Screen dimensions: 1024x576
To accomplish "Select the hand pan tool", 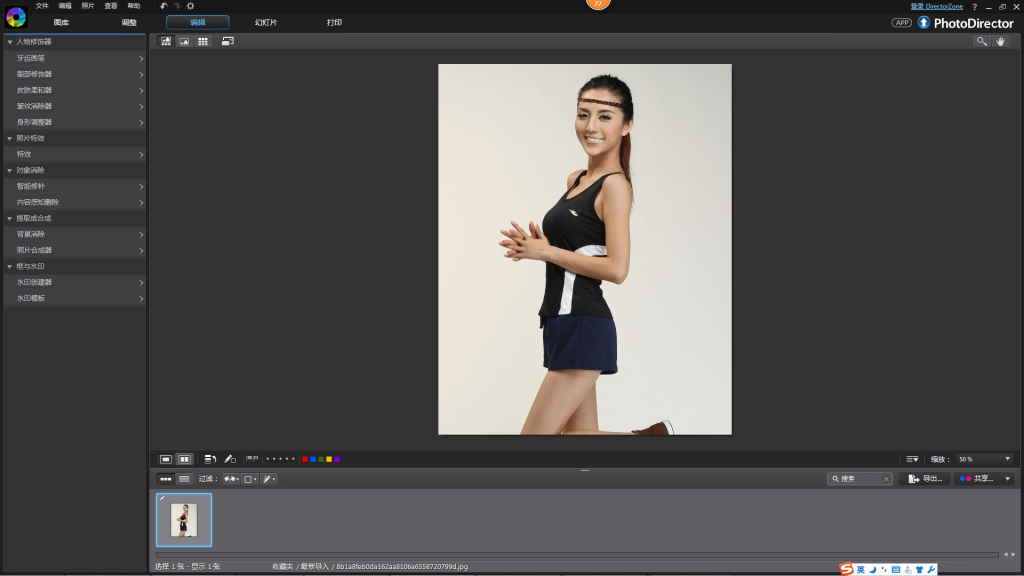I will (1000, 41).
